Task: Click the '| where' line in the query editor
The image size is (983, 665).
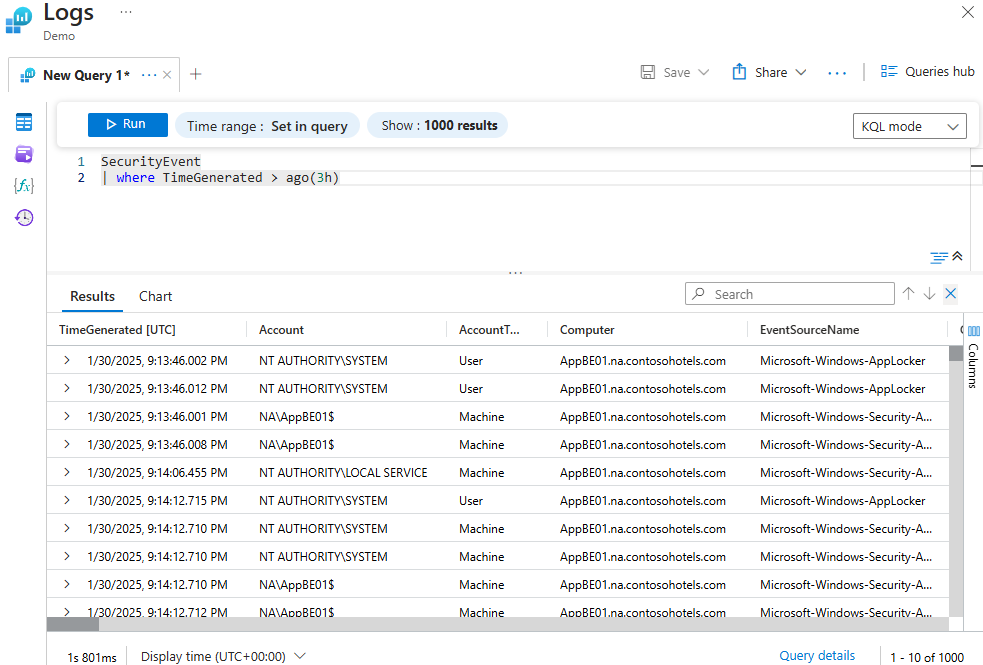Action: click(220, 177)
